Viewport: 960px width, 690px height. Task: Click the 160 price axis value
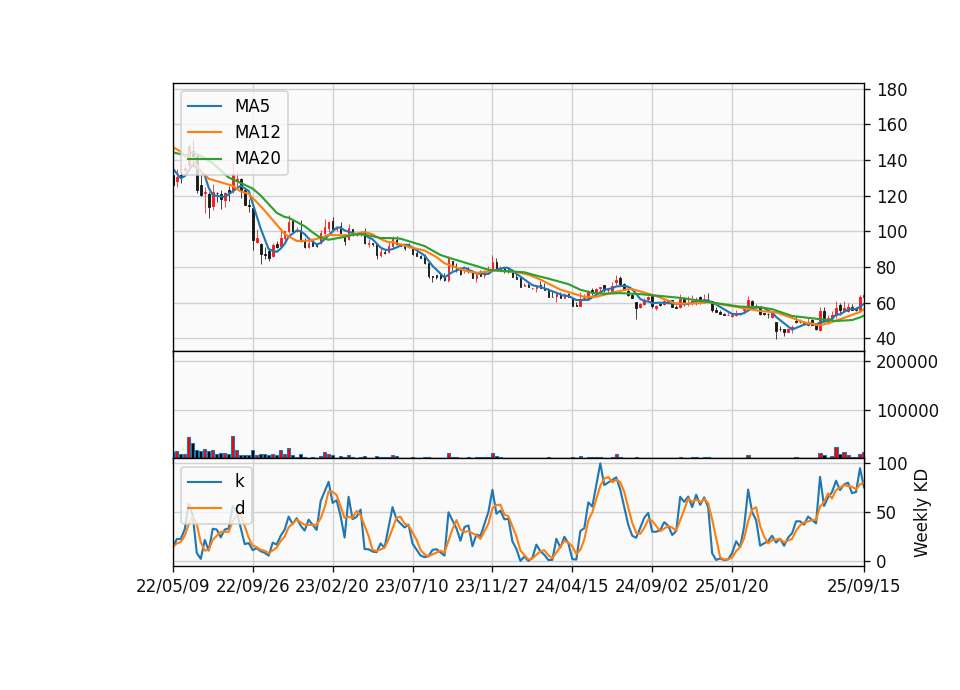coord(892,125)
